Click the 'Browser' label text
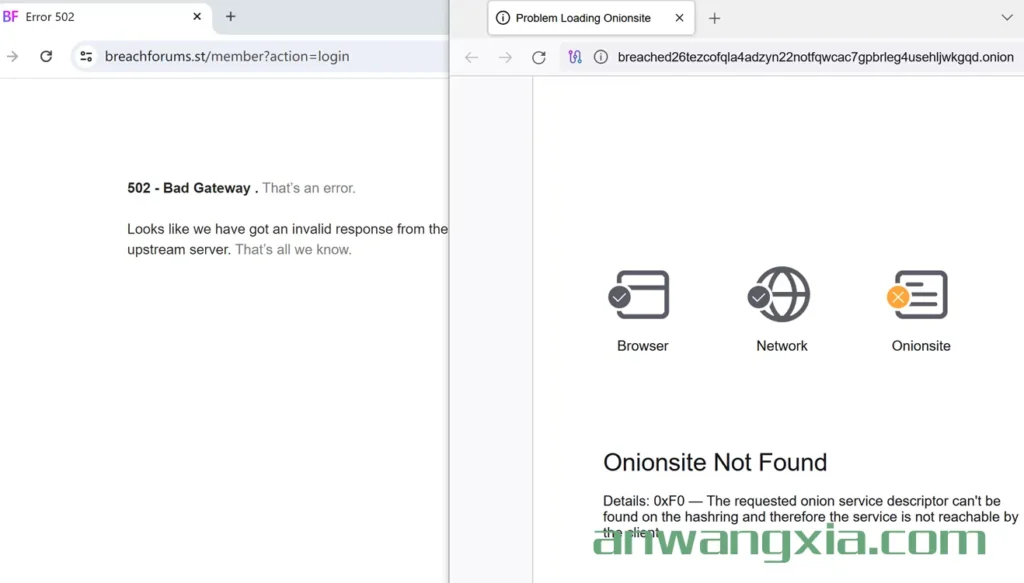Viewport: 1024px width, 583px height. coord(643,346)
